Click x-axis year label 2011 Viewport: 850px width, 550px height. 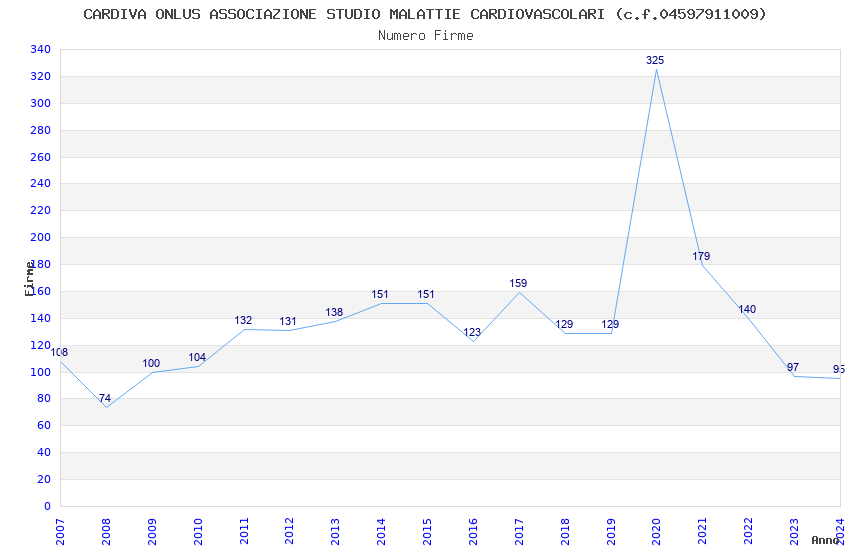click(x=244, y=531)
